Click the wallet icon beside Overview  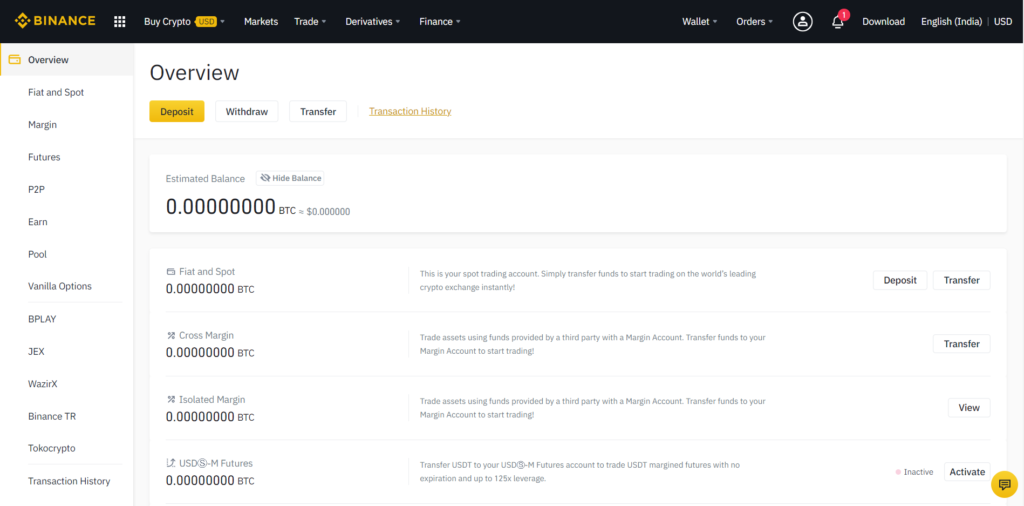(x=14, y=60)
